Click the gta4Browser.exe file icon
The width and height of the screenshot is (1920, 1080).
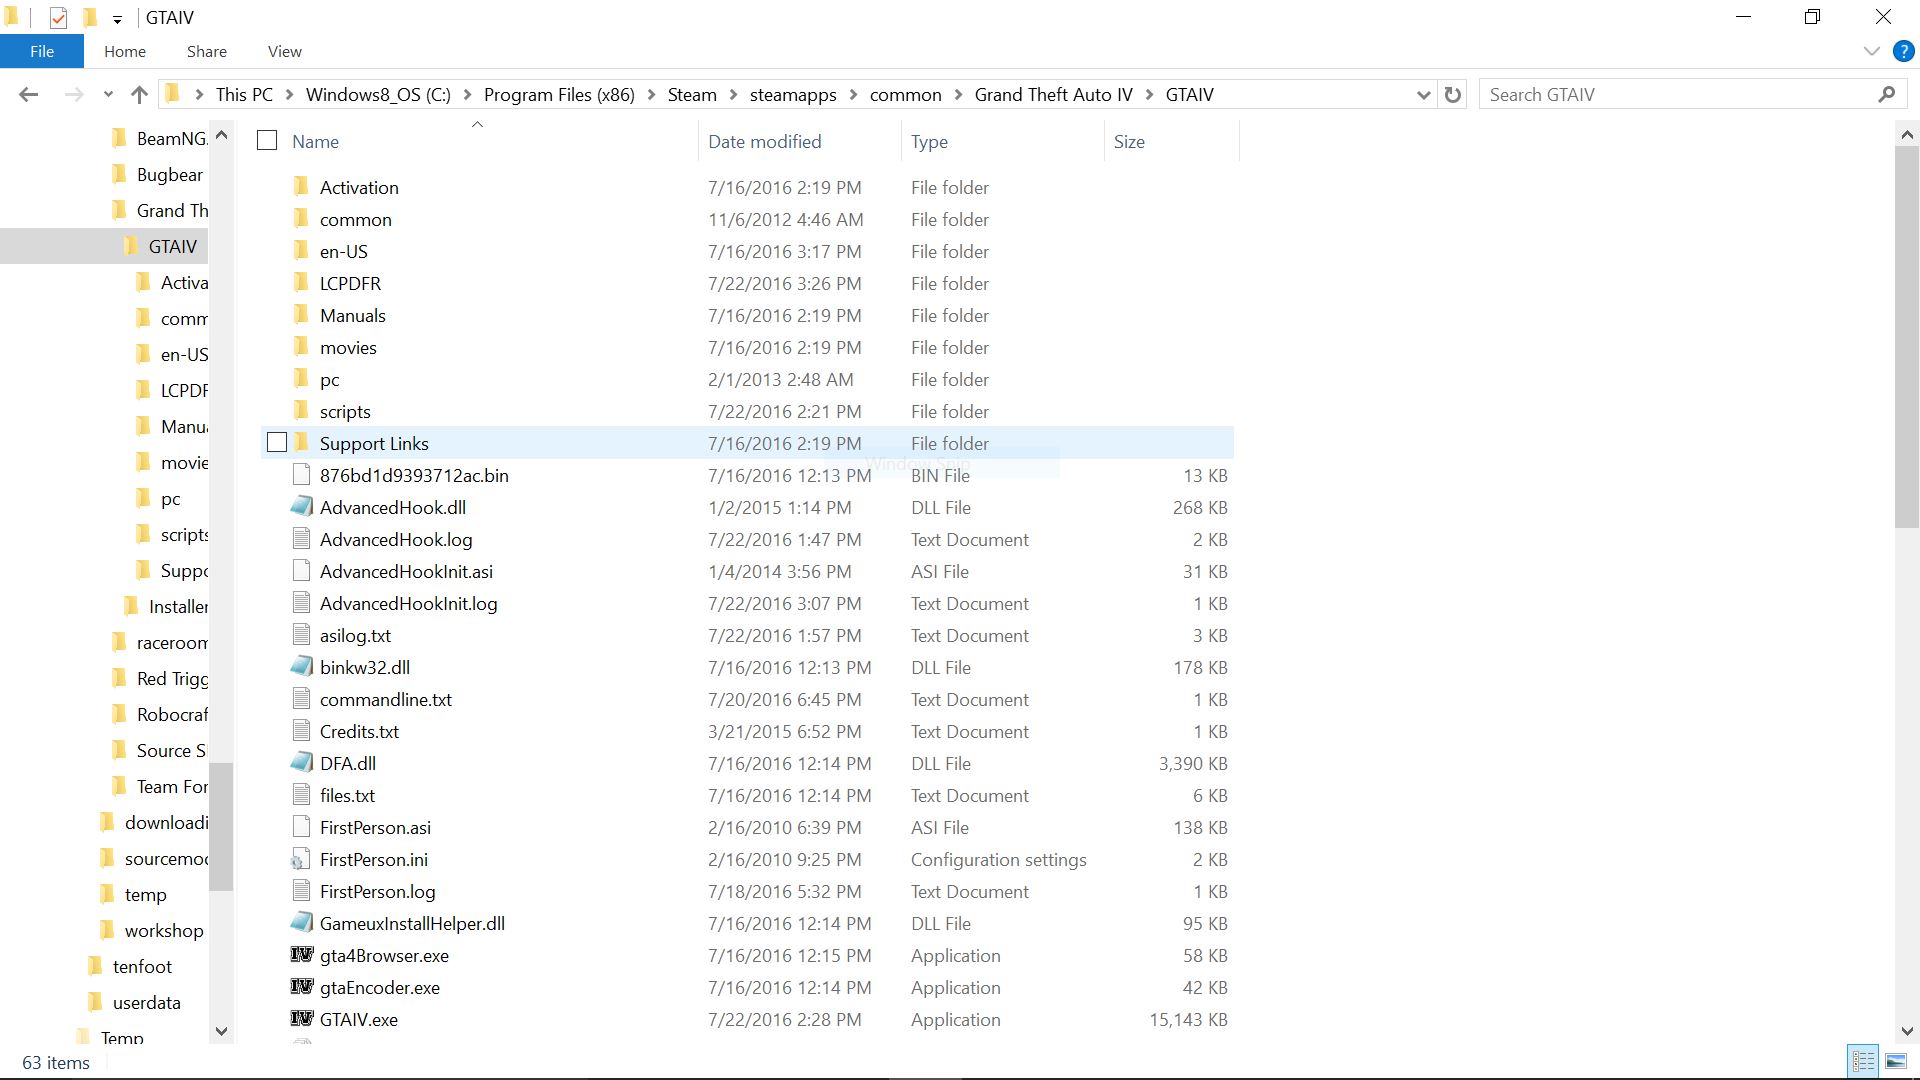tap(301, 955)
